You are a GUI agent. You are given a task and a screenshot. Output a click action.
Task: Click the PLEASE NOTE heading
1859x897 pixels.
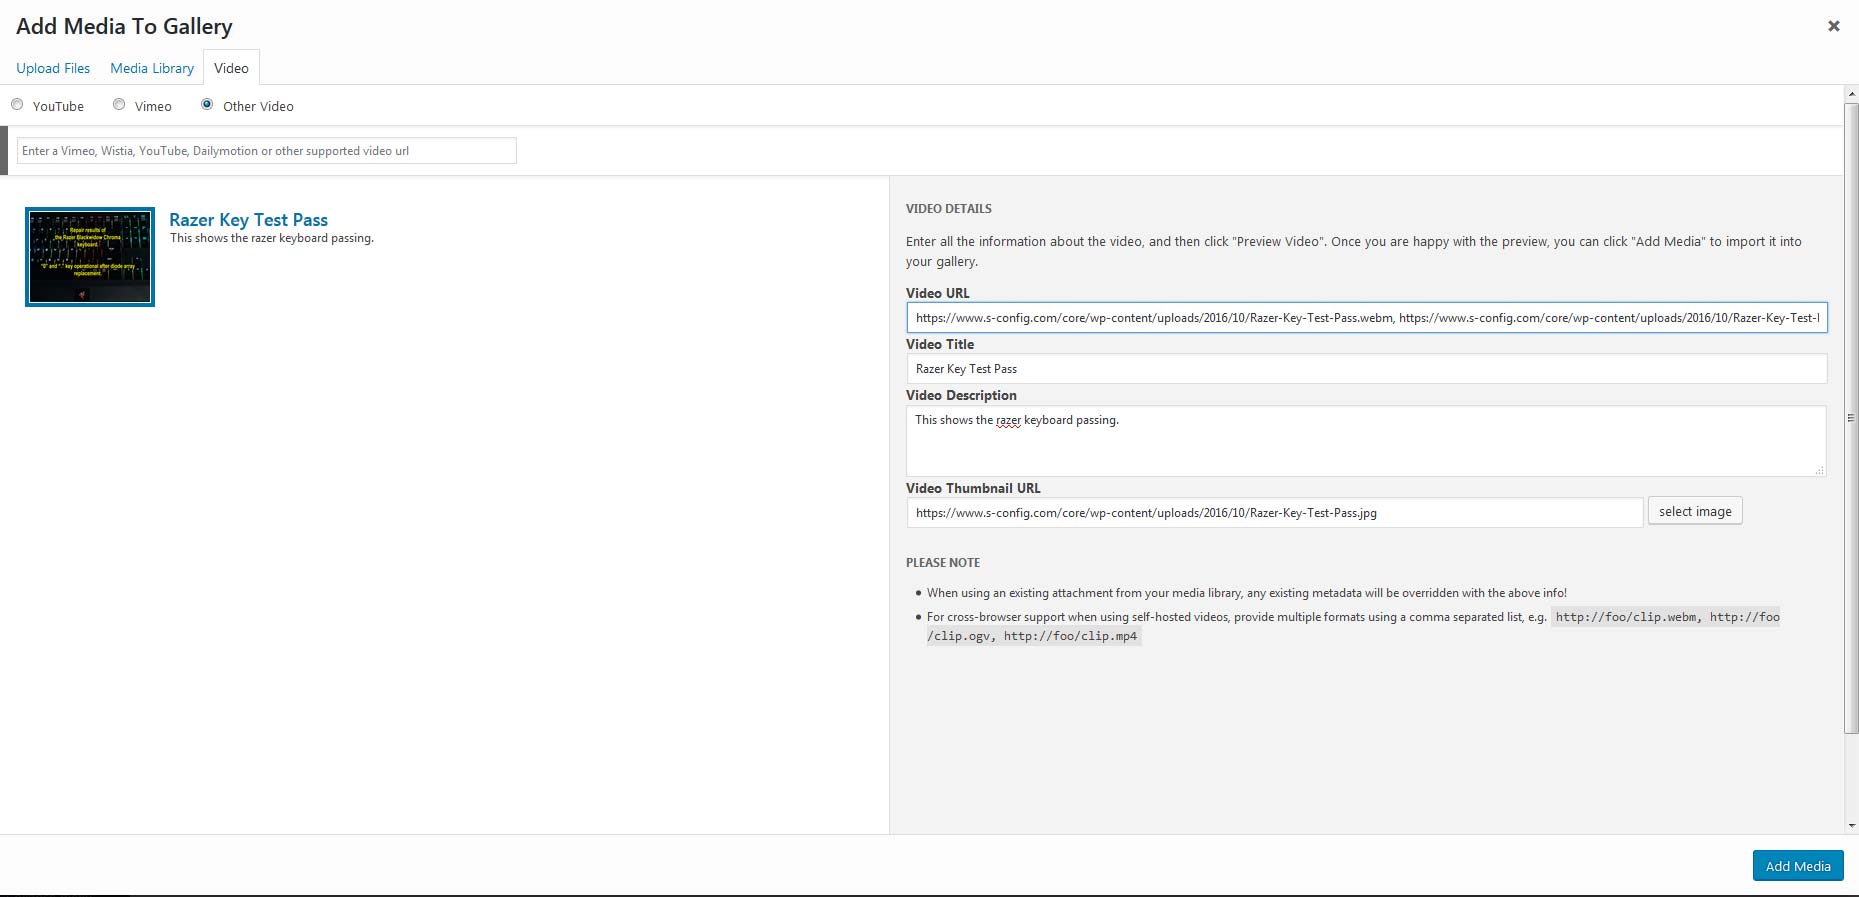(x=943, y=563)
